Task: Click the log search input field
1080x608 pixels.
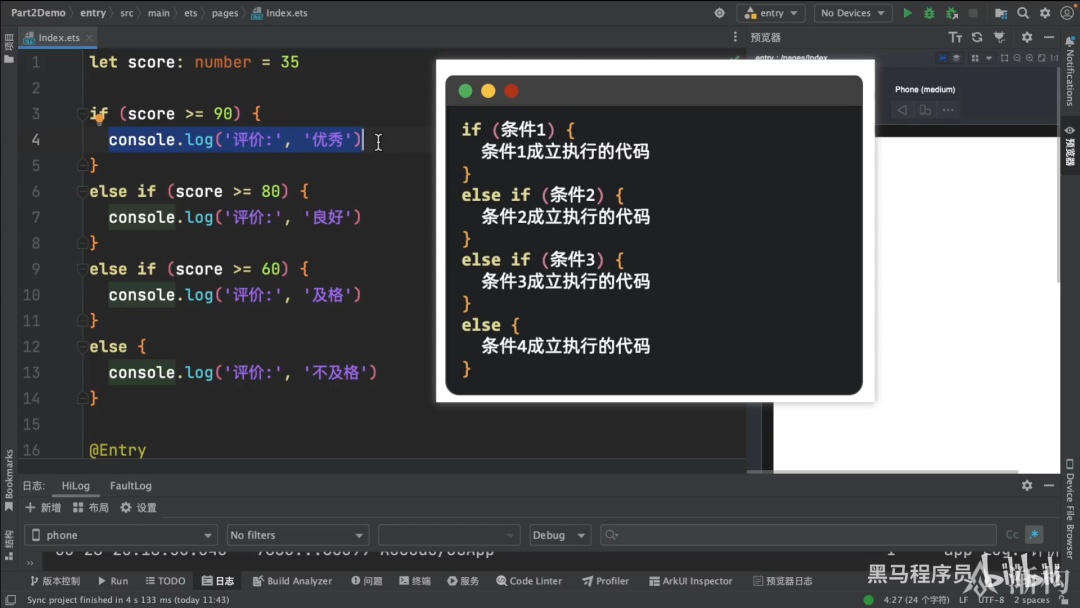Action: (798, 535)
